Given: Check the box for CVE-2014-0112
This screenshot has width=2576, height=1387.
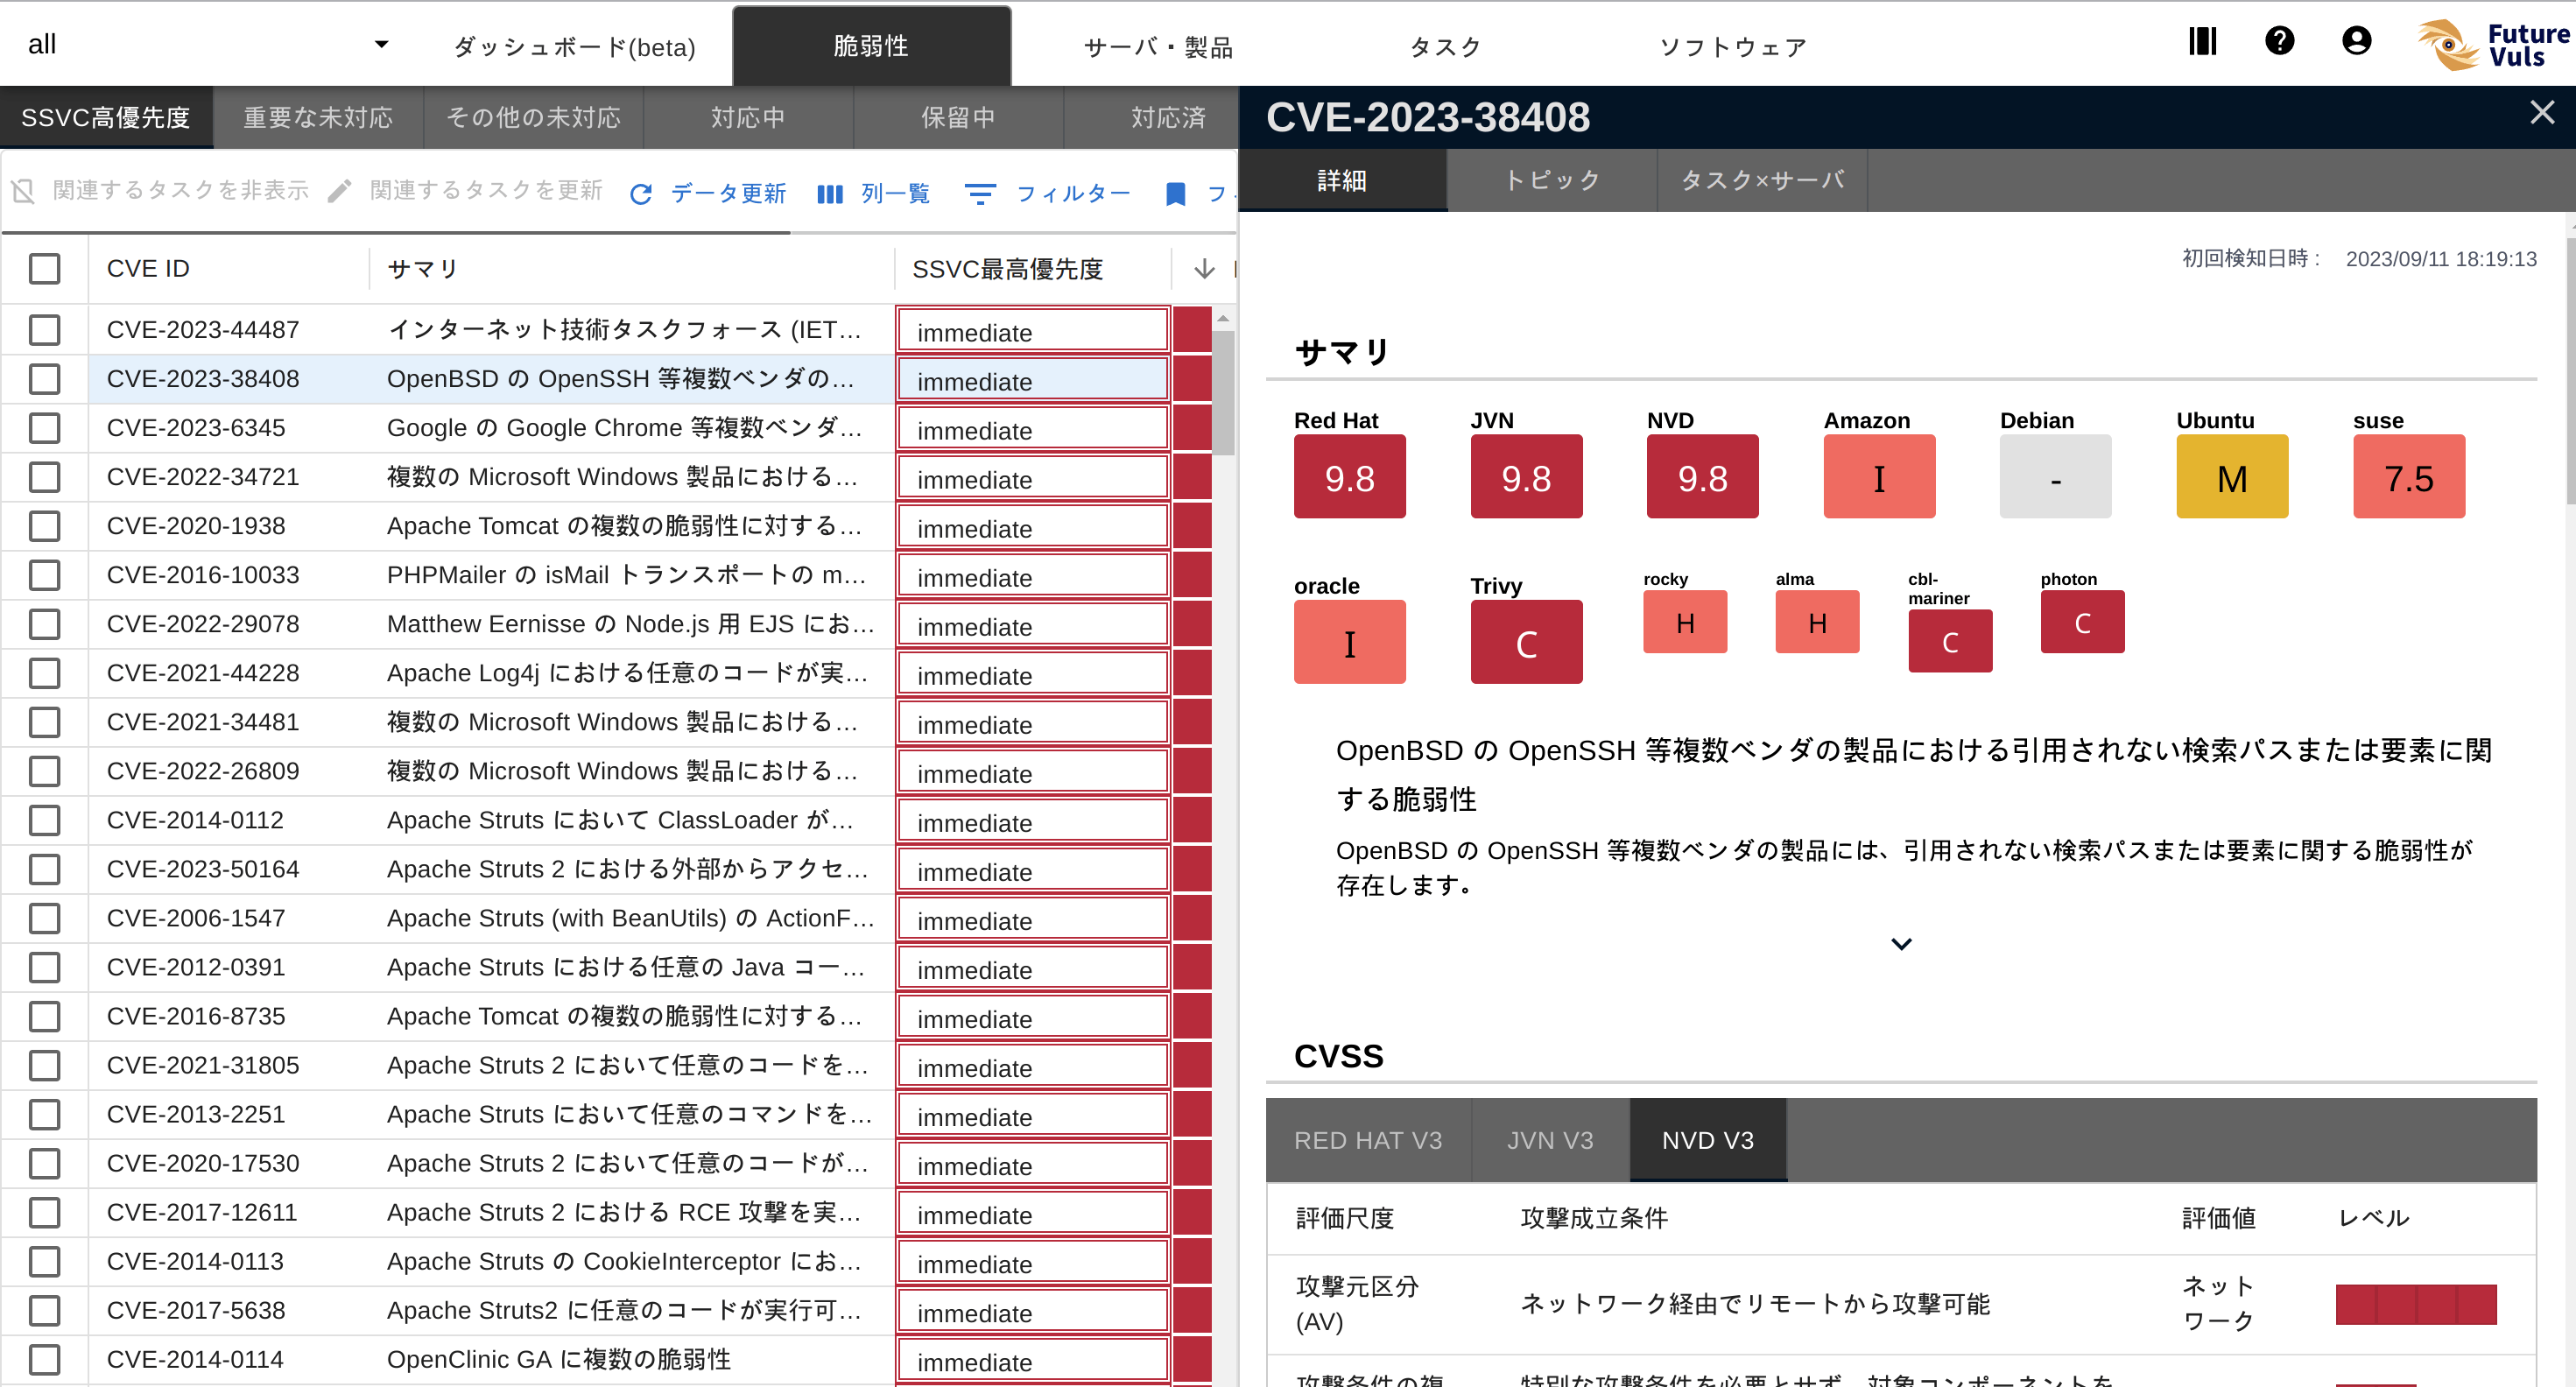Looking at the screenshot, I should 44,820.
